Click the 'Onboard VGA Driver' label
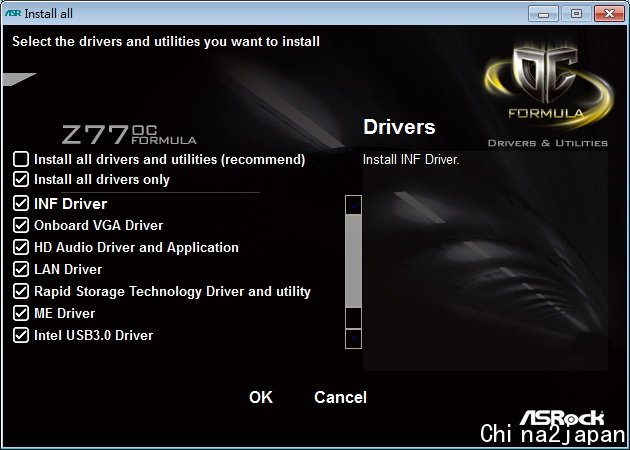630x450 pixels. point(98,225)
